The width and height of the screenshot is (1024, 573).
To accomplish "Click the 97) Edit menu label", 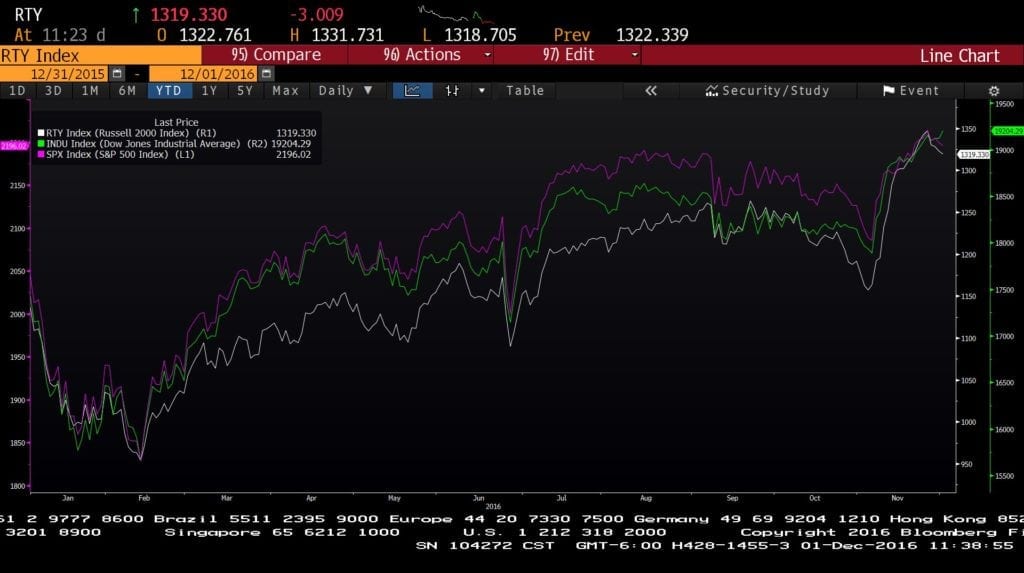I will (568, 55).
